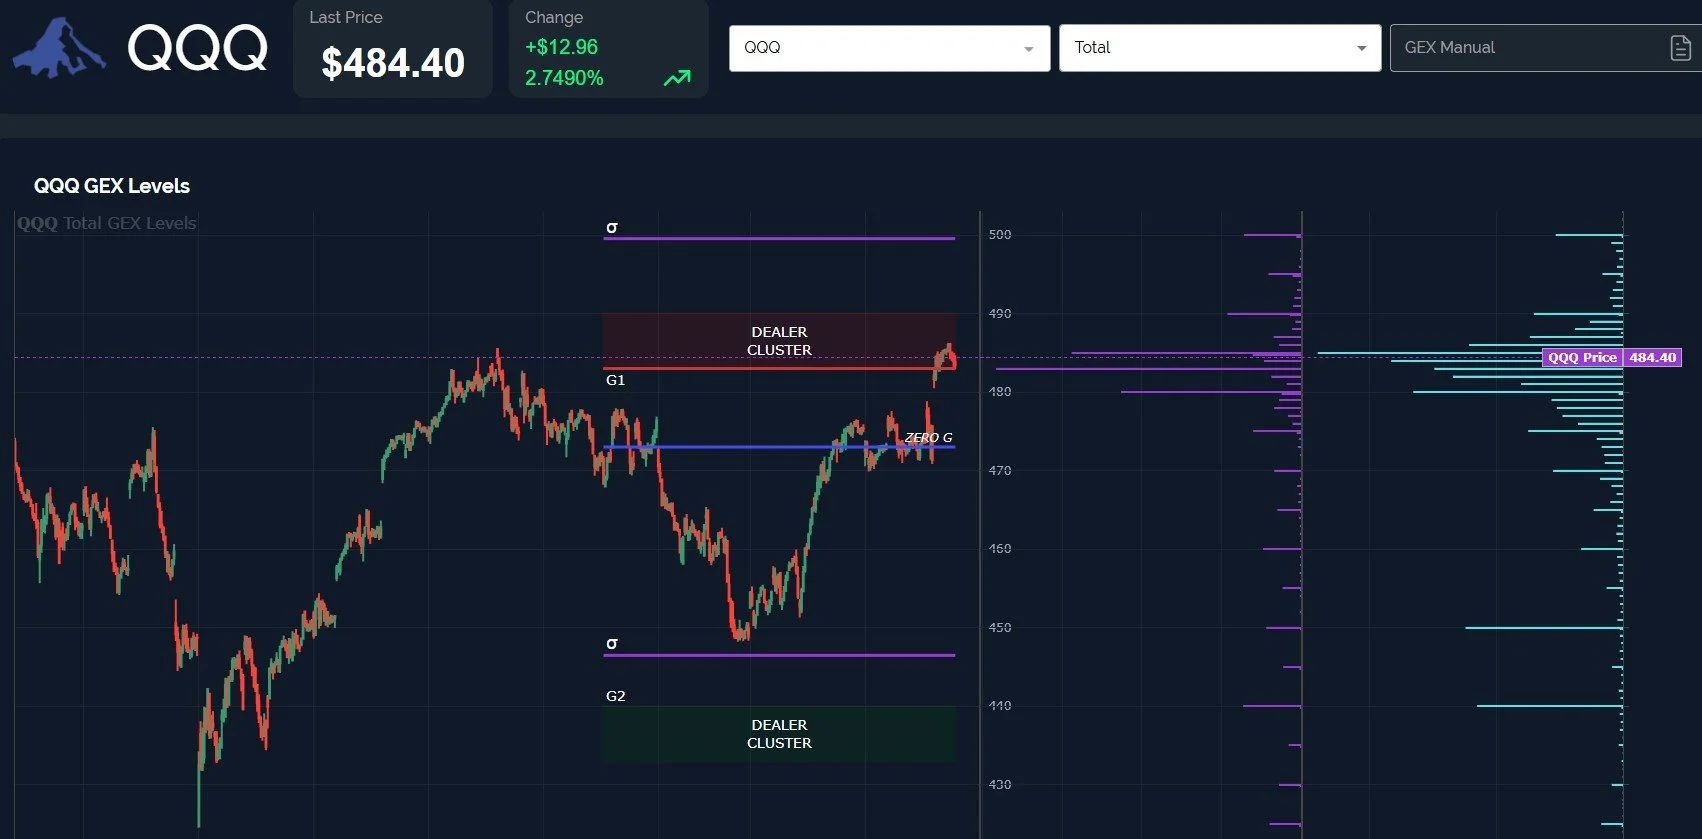1702x839 pixels.
Task: Click the 2.7490% change percentage
Action: pyautogui.click(x=564, y=78)
